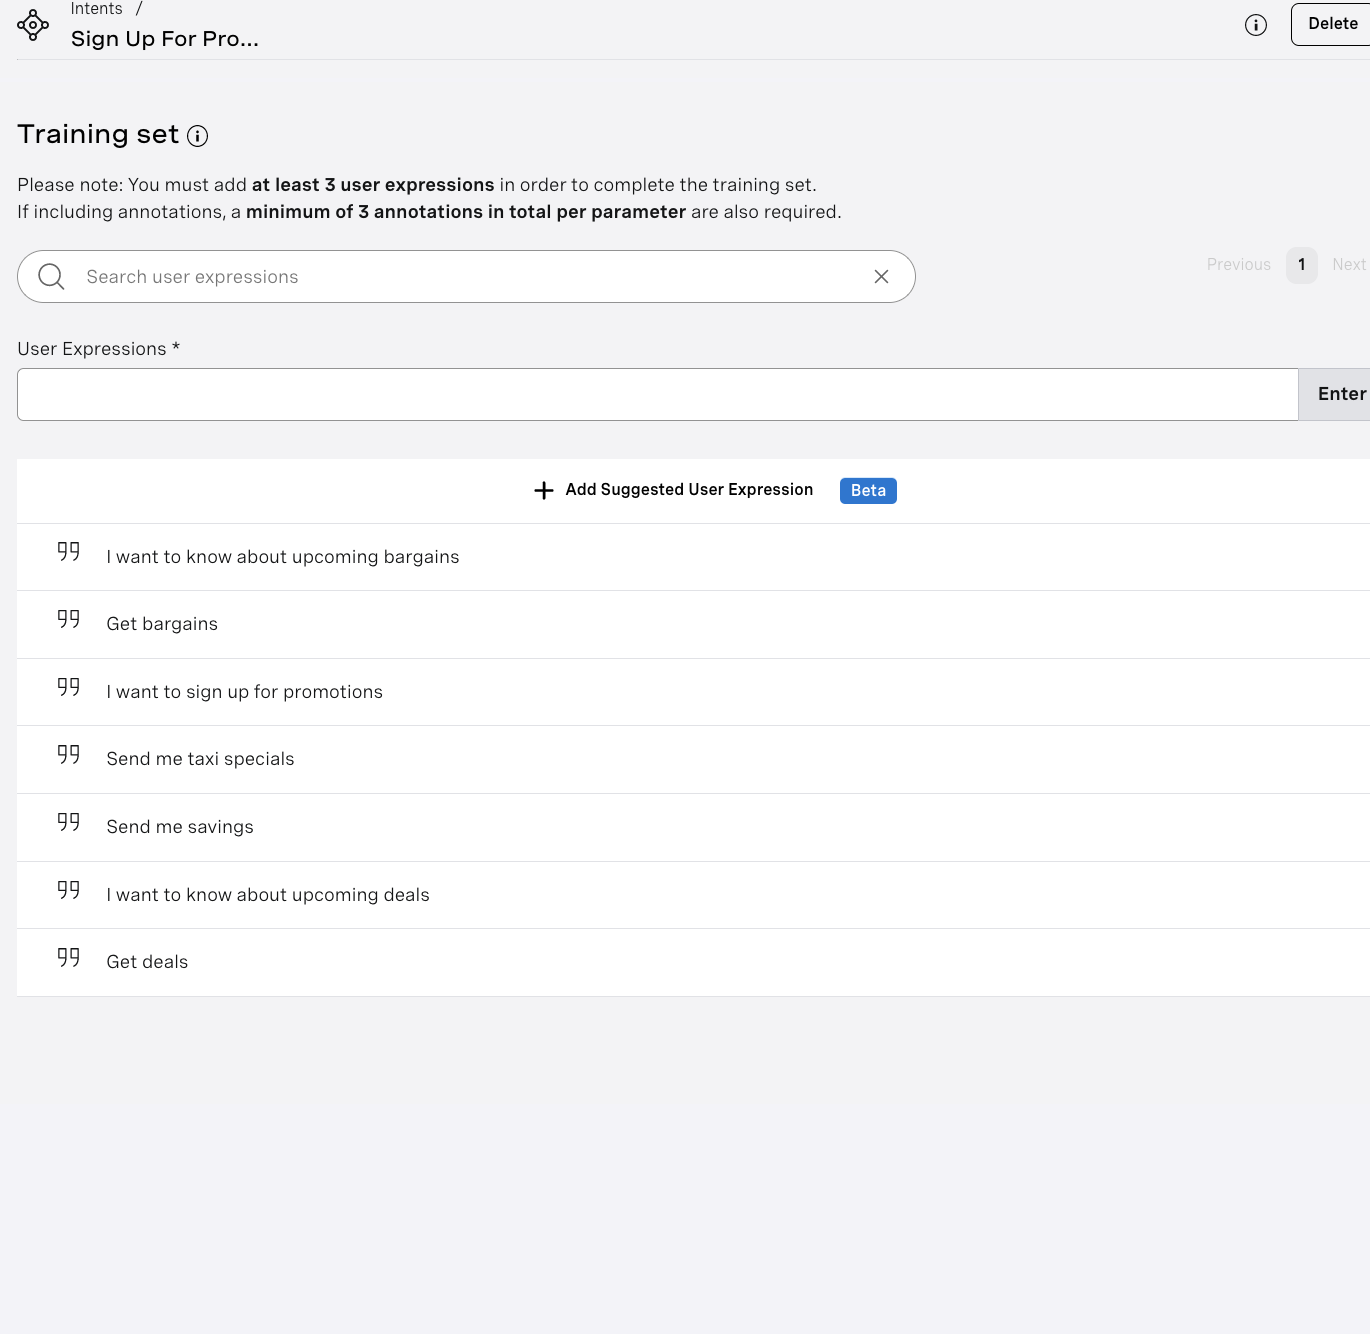Click quote icon beside 'I want to sign up for promotions'

pyautogui.click(x=68, y=687)
